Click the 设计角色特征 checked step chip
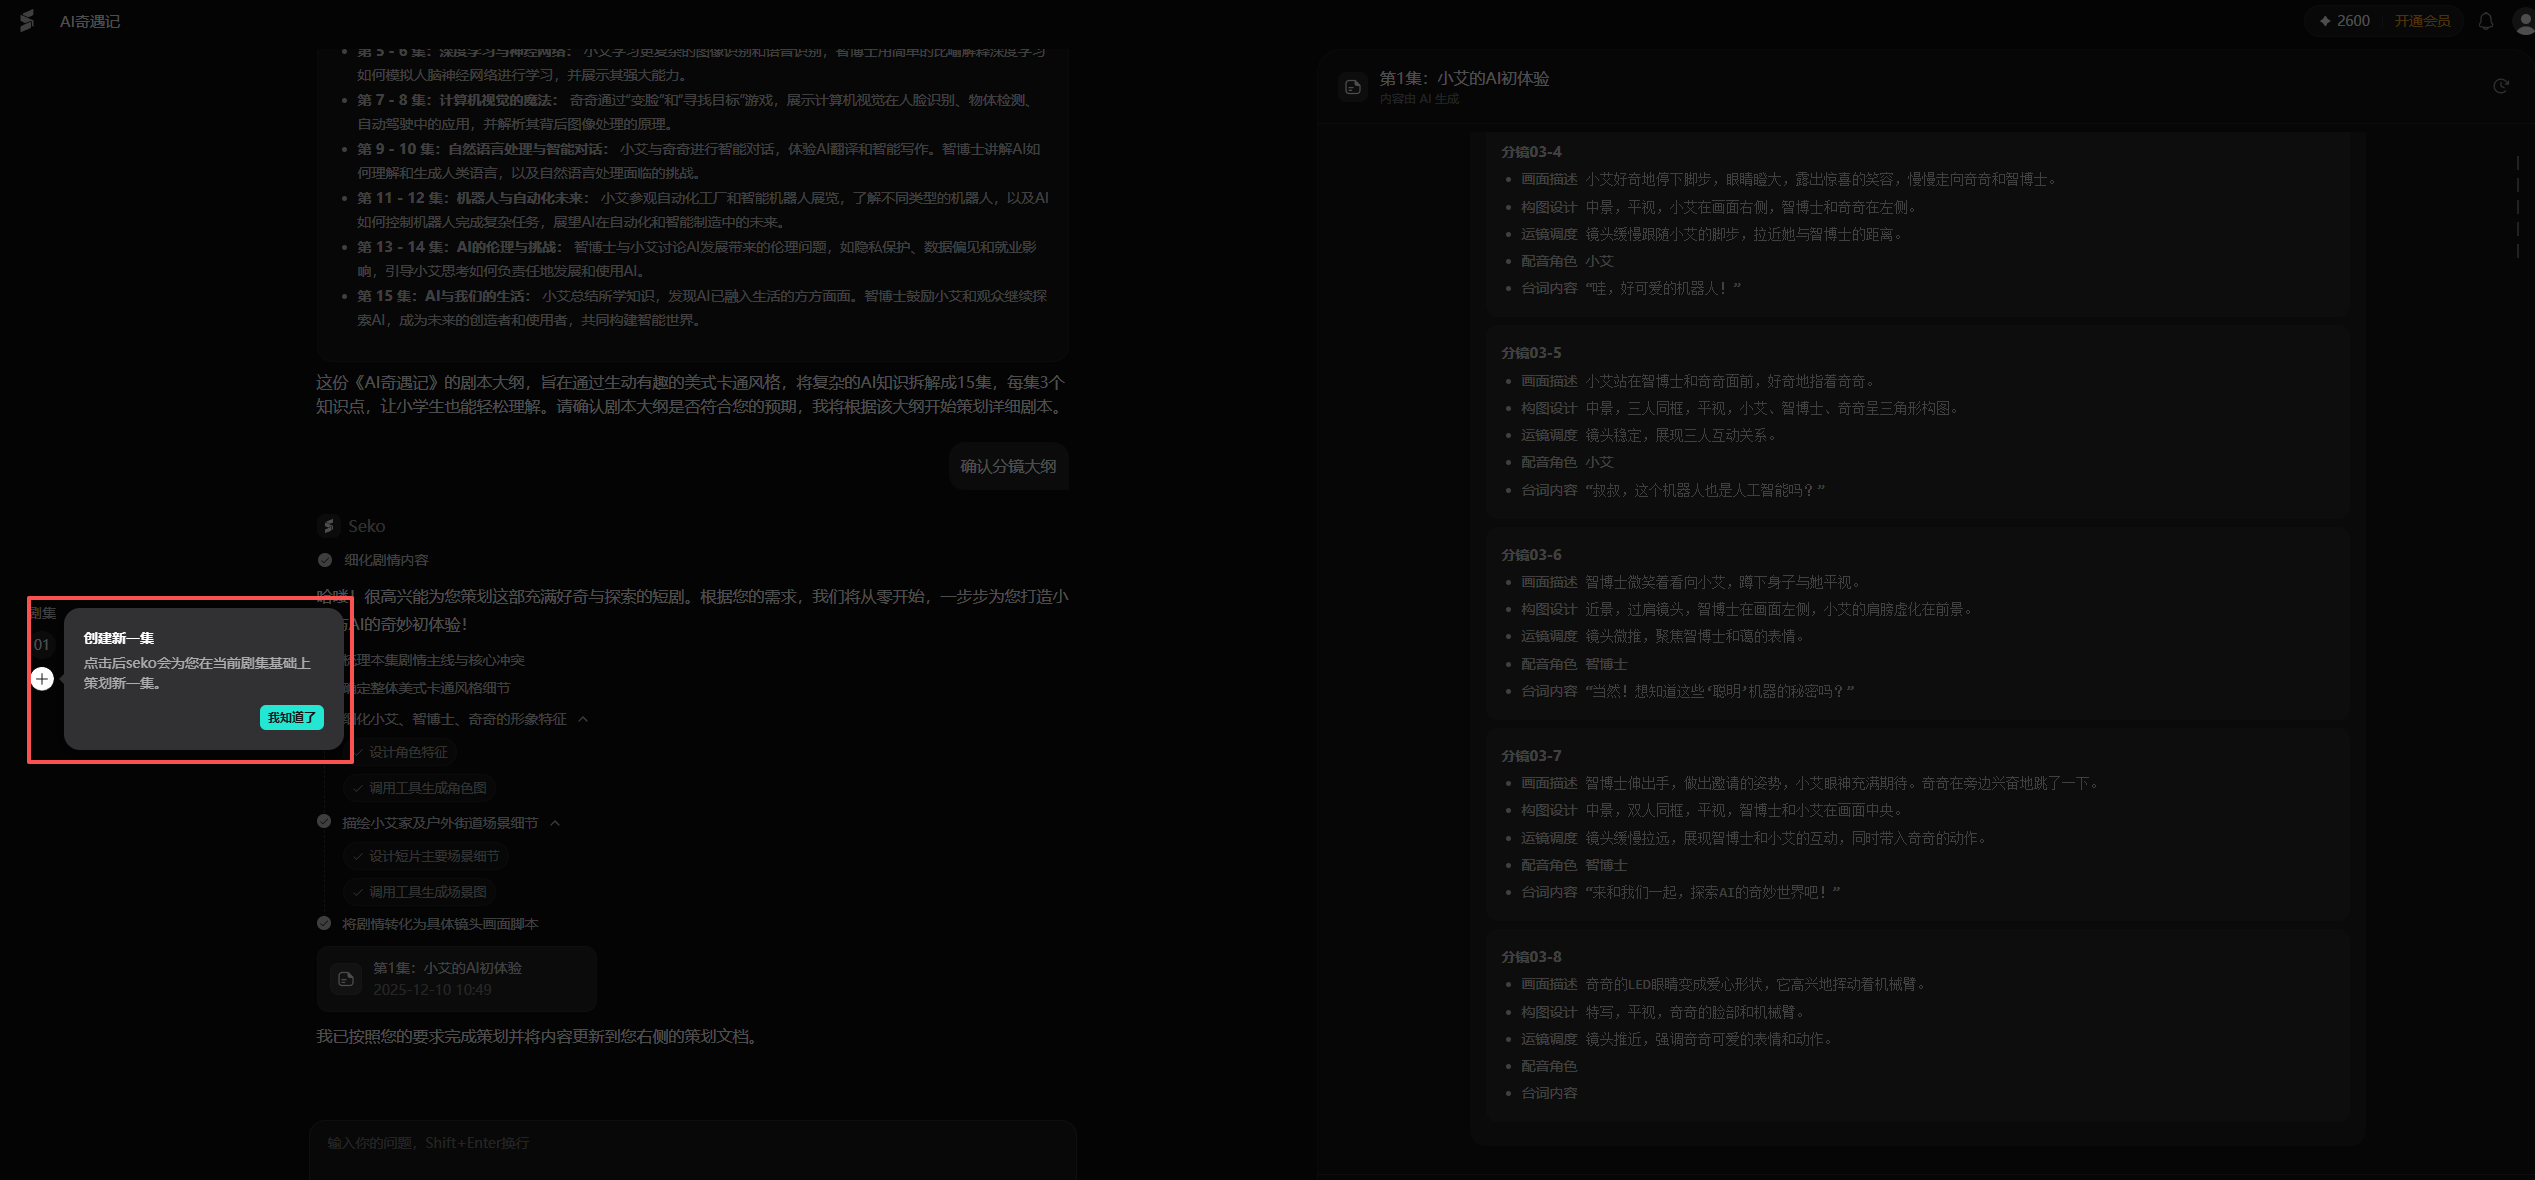This screenshot has width=2535, height=1180. tap(408, 752)
